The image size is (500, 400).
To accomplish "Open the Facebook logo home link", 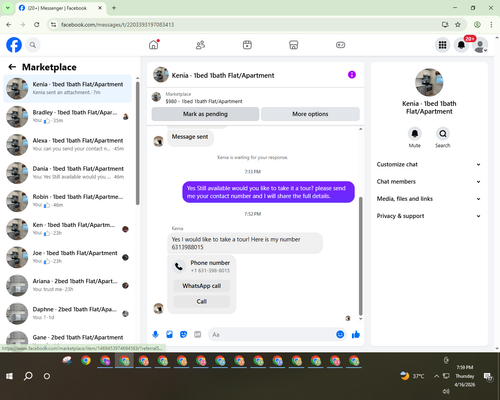I will [14, 45].
